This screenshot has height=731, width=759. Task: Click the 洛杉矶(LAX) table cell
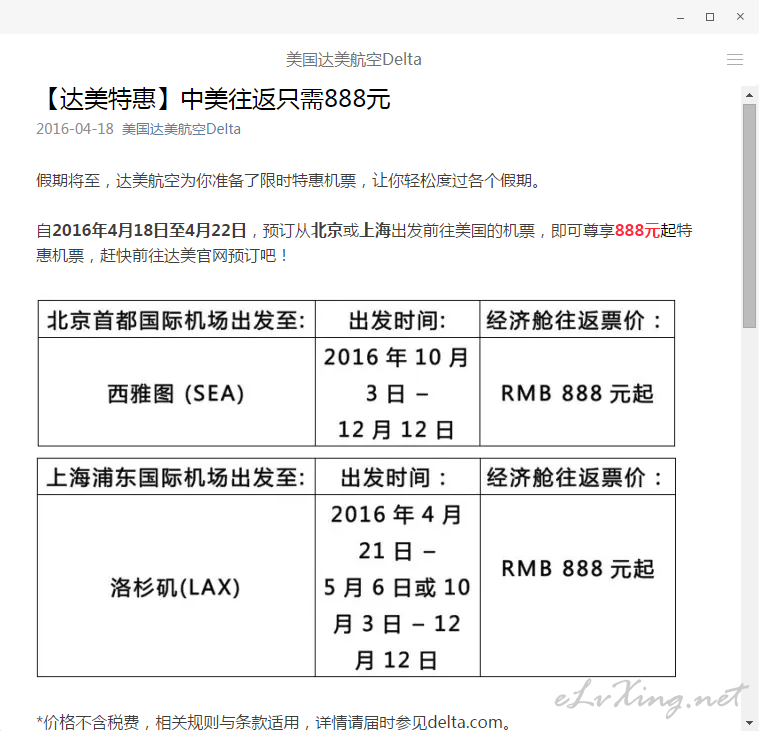point(176,586)
